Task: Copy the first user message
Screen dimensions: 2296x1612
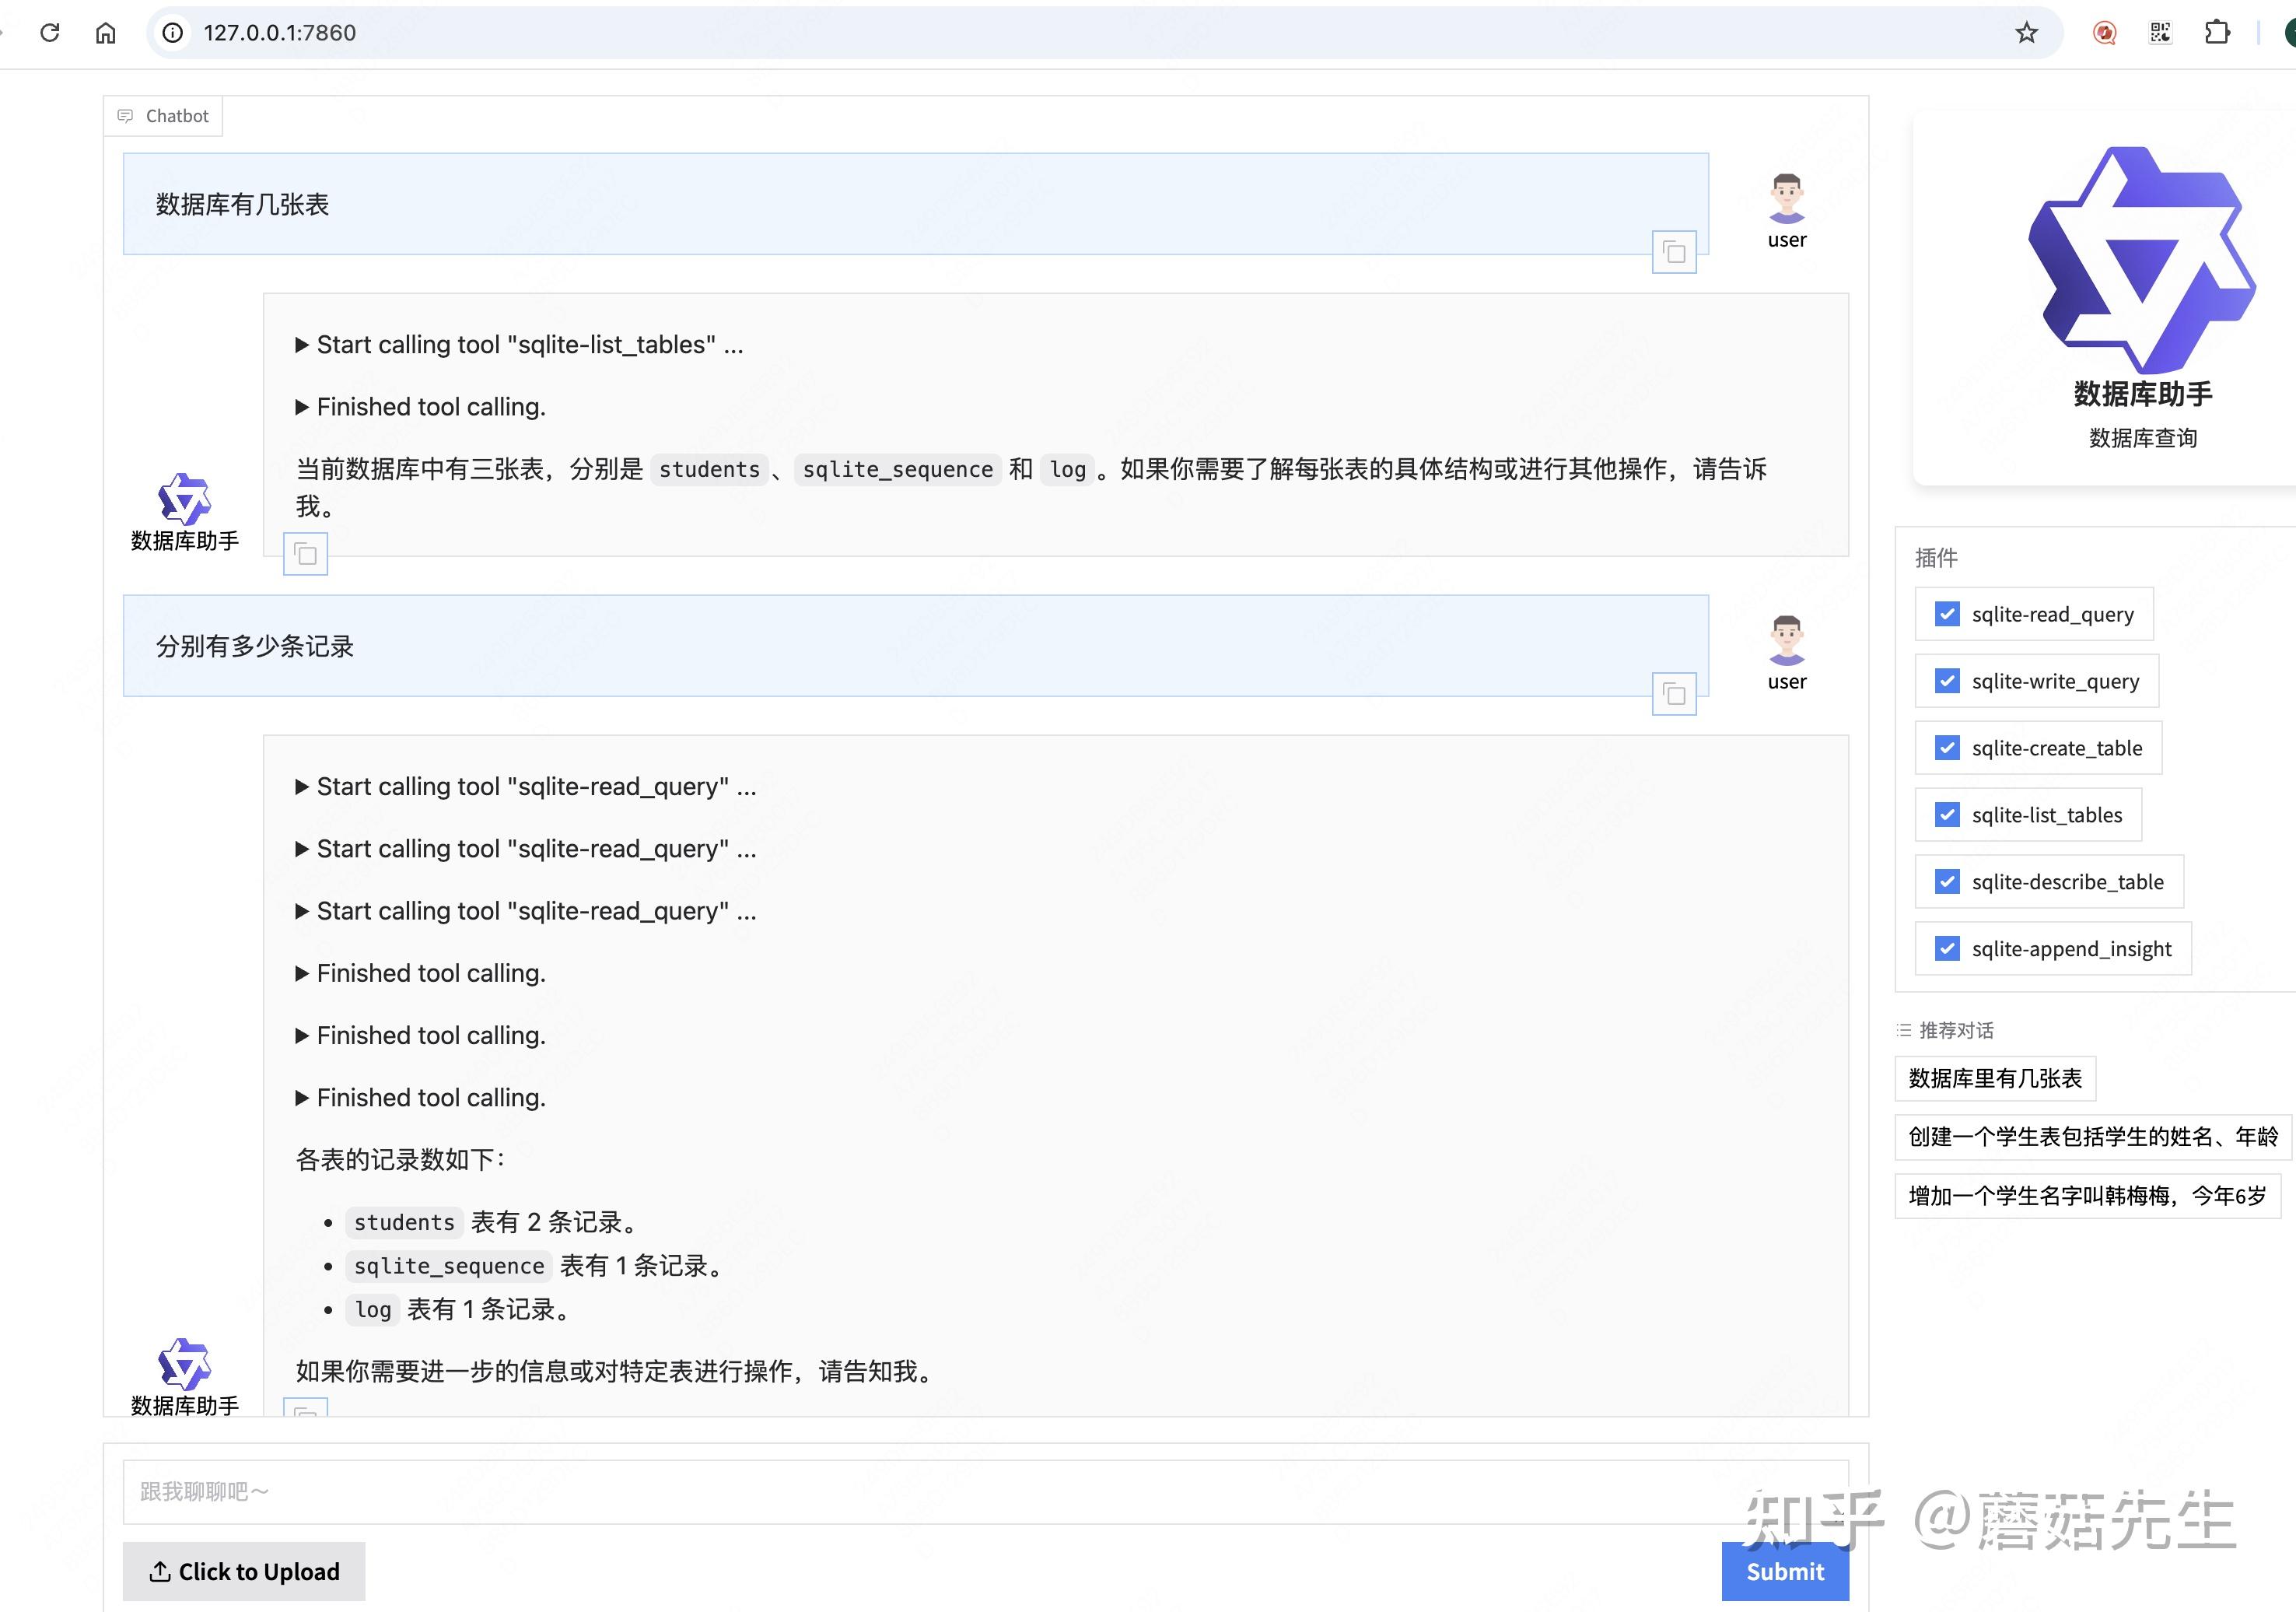Action: pyautogui.click(x=1674, y=252)
